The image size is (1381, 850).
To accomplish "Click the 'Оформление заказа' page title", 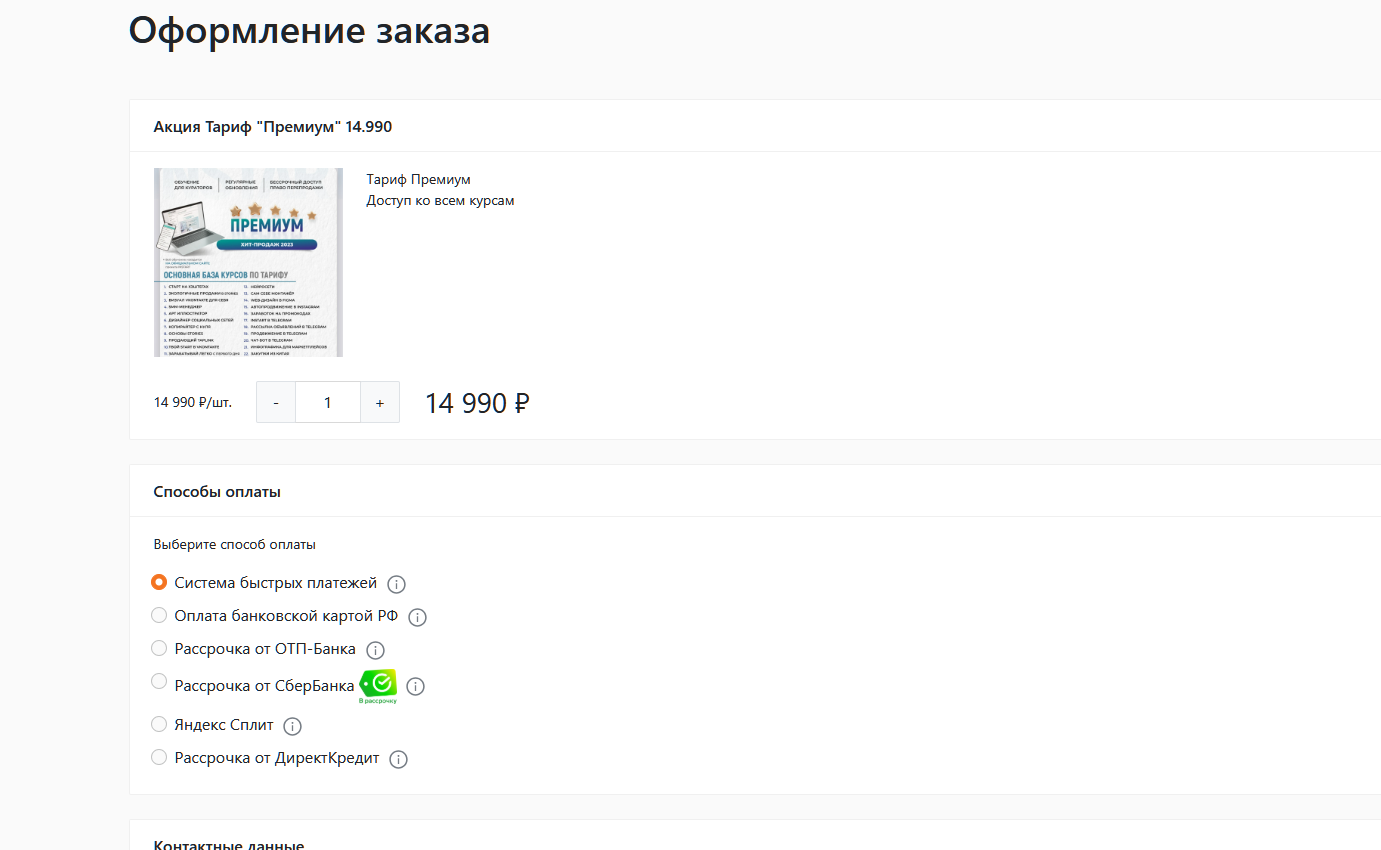I will [309, 30].
